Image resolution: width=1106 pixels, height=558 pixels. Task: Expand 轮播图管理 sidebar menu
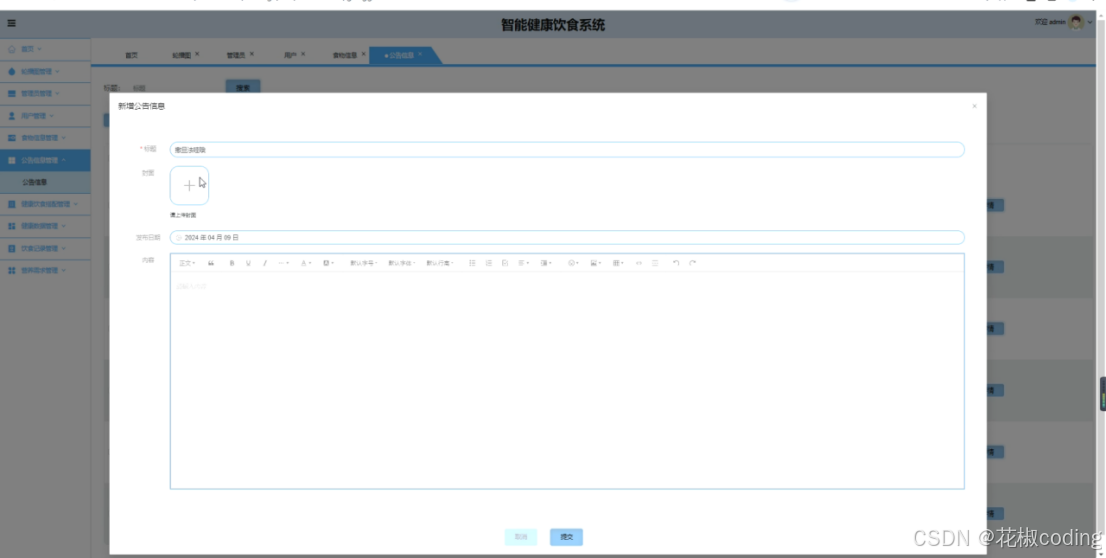[x=45, y=71]
